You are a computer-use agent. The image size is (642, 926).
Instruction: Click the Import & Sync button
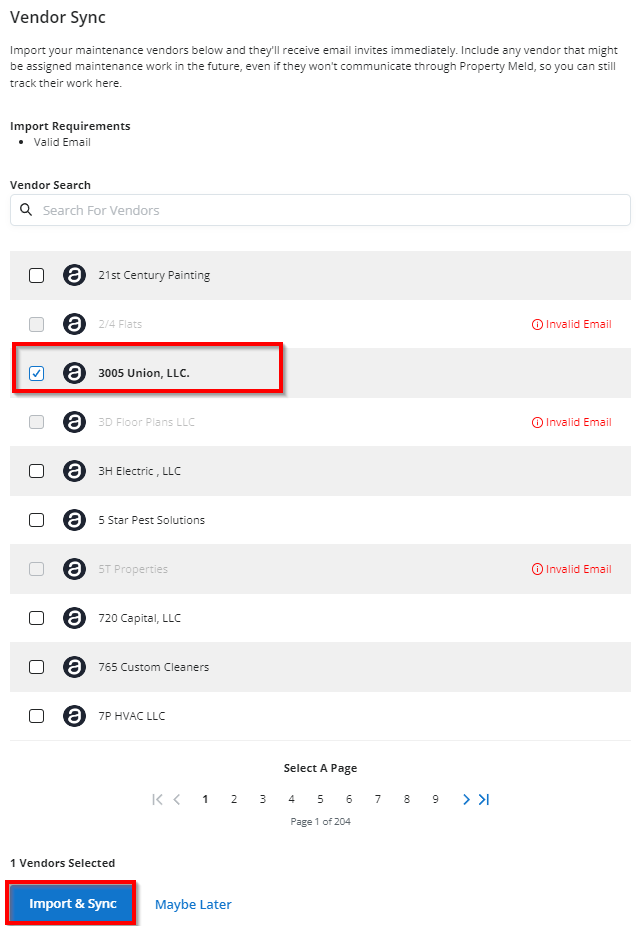pyautogui.click(x=73, y=904)
